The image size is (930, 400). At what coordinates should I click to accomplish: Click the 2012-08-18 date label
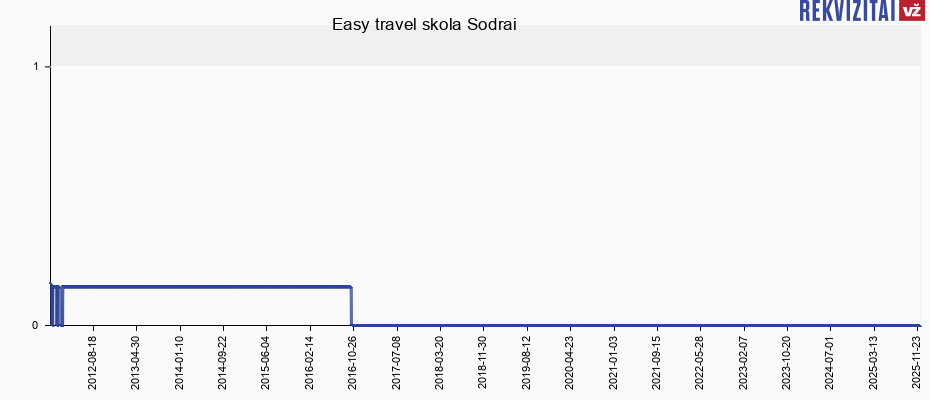click(93, 362)
